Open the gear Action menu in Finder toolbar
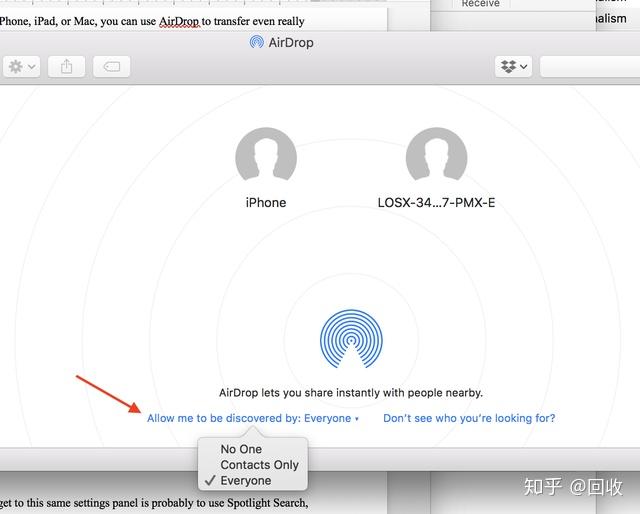 [22, 67]
